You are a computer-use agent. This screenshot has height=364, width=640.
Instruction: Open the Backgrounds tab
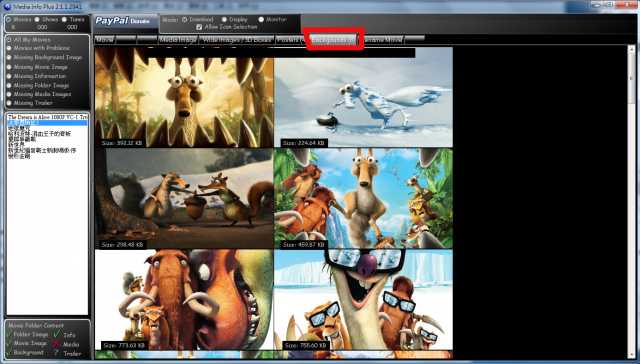333,40
